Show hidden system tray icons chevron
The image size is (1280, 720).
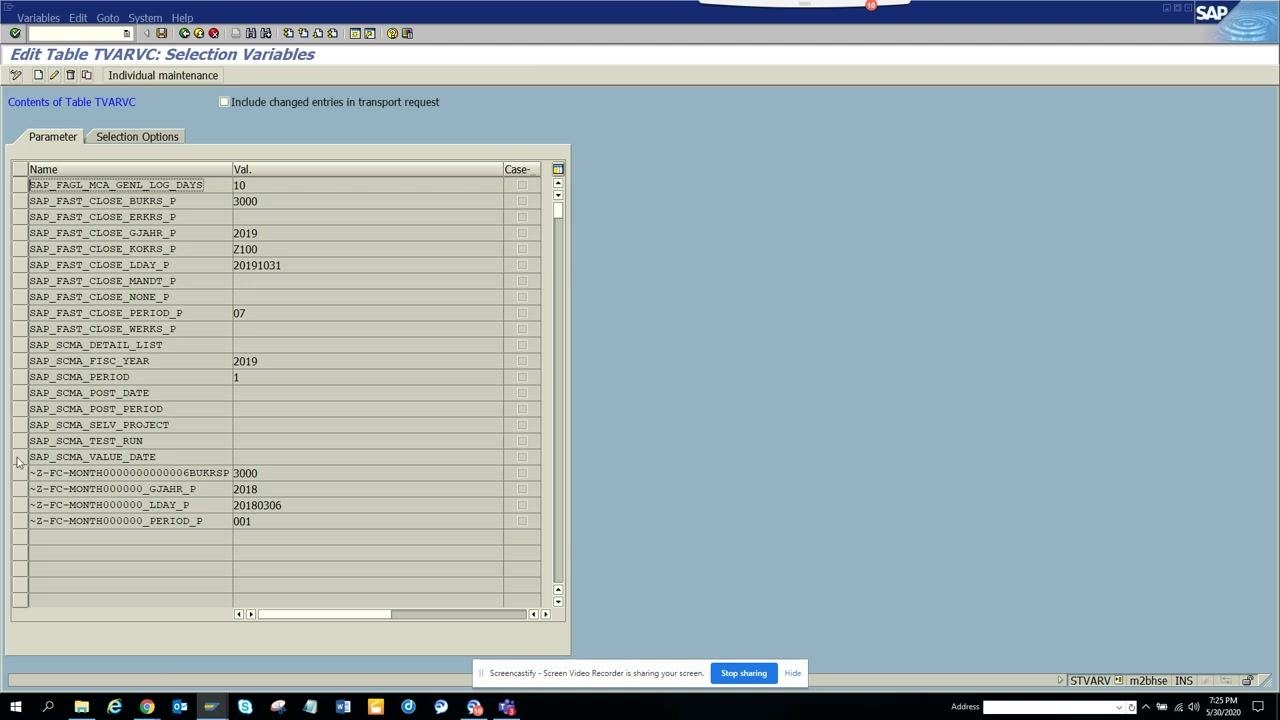pos(1145,707)
